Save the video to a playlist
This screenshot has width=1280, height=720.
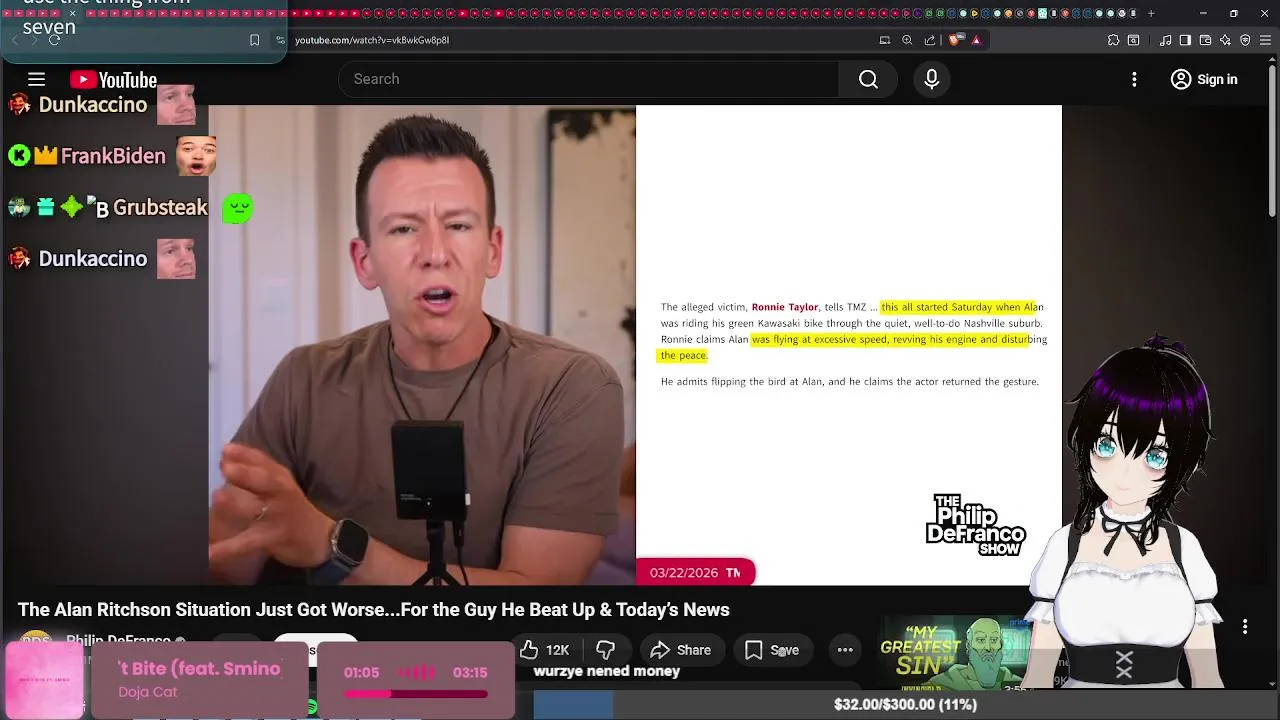point(772,650)
